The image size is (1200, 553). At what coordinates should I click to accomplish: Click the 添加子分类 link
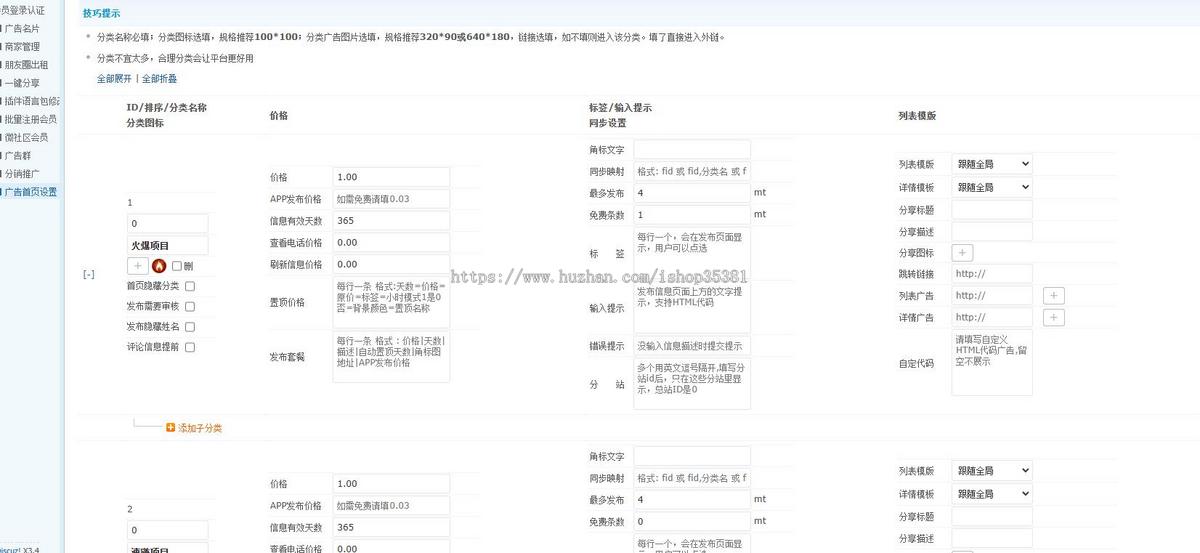coord(200,428)
